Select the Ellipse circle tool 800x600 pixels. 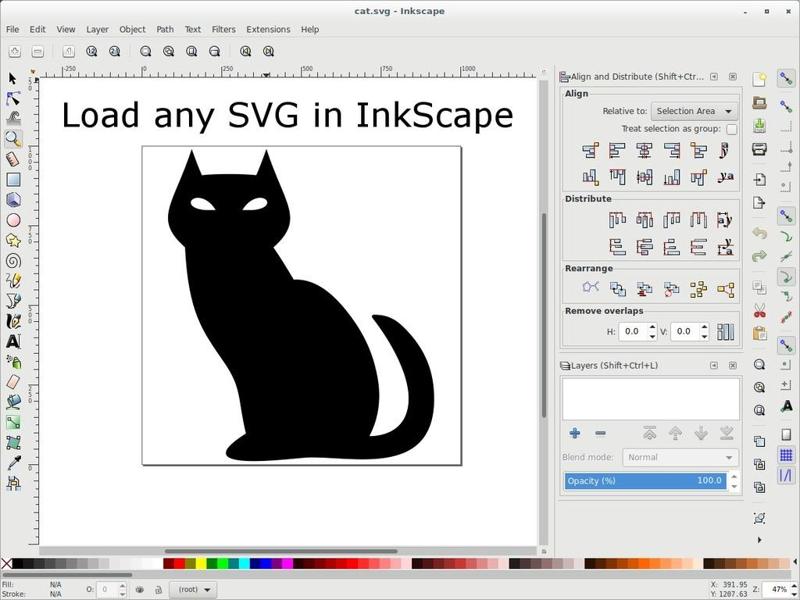pyautogui.click(x=13, y=220)
